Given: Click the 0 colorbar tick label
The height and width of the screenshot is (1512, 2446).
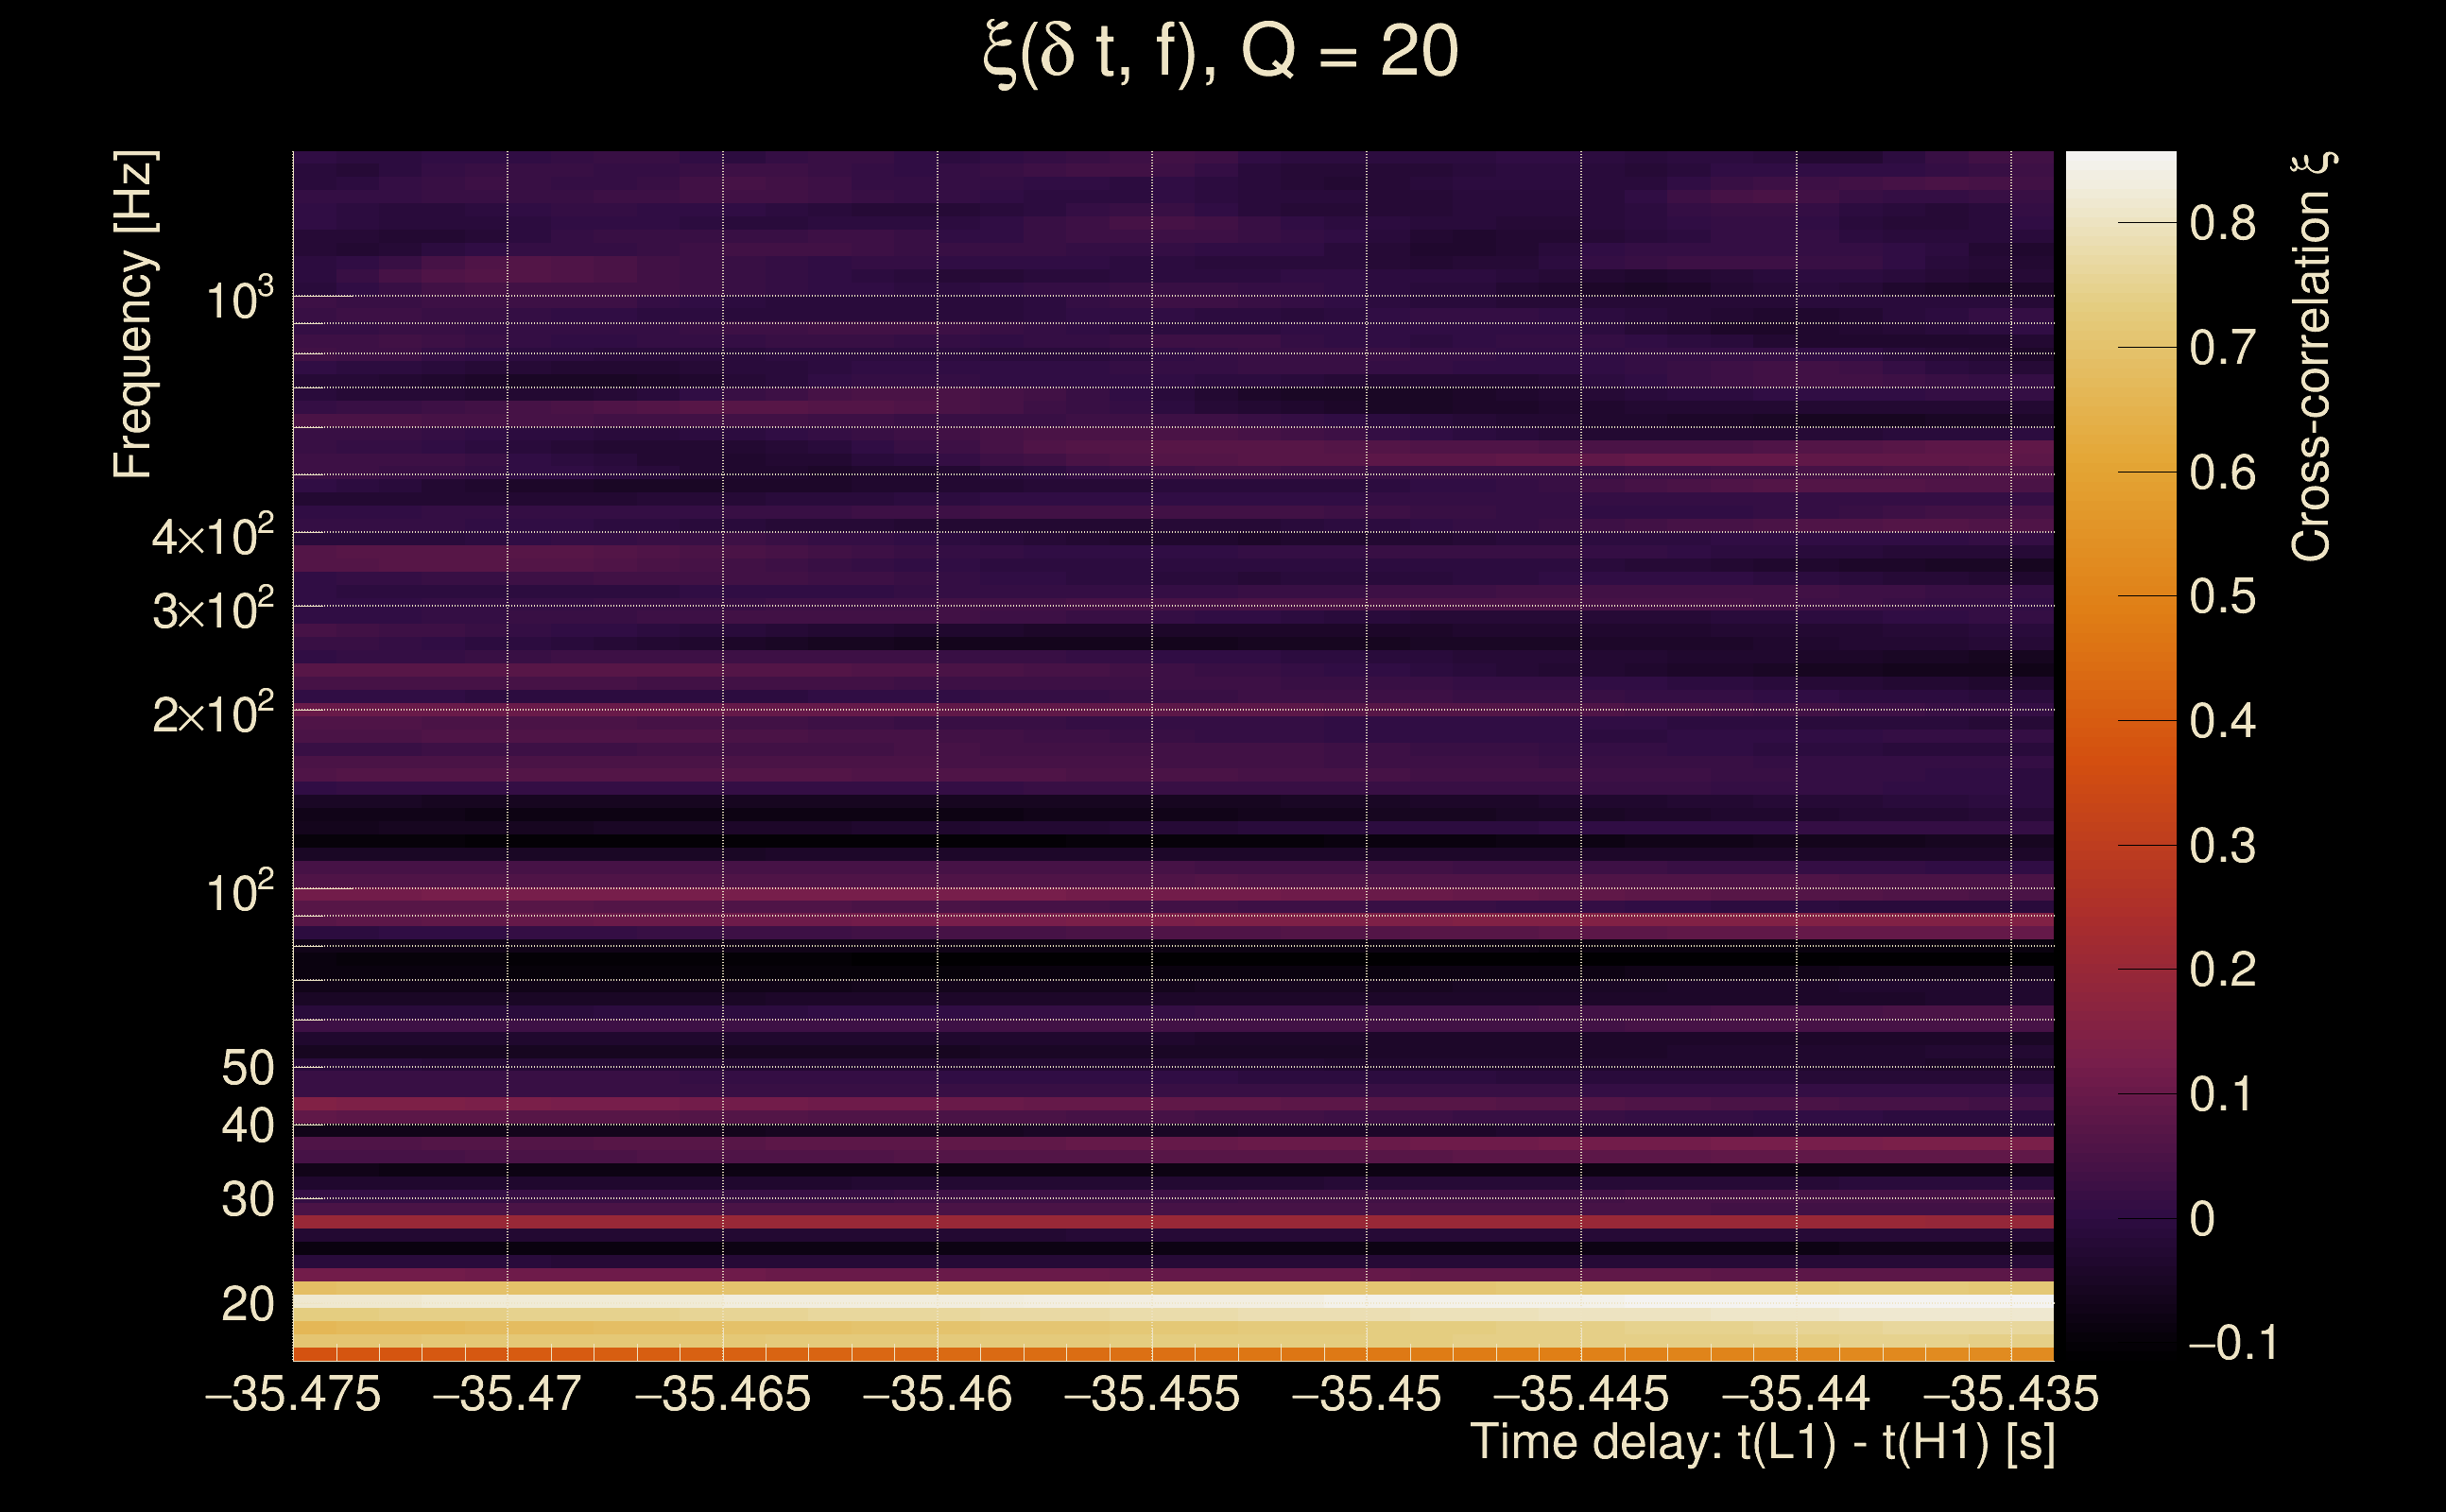Looking at the screenshot, I should pos(2202,1219).
